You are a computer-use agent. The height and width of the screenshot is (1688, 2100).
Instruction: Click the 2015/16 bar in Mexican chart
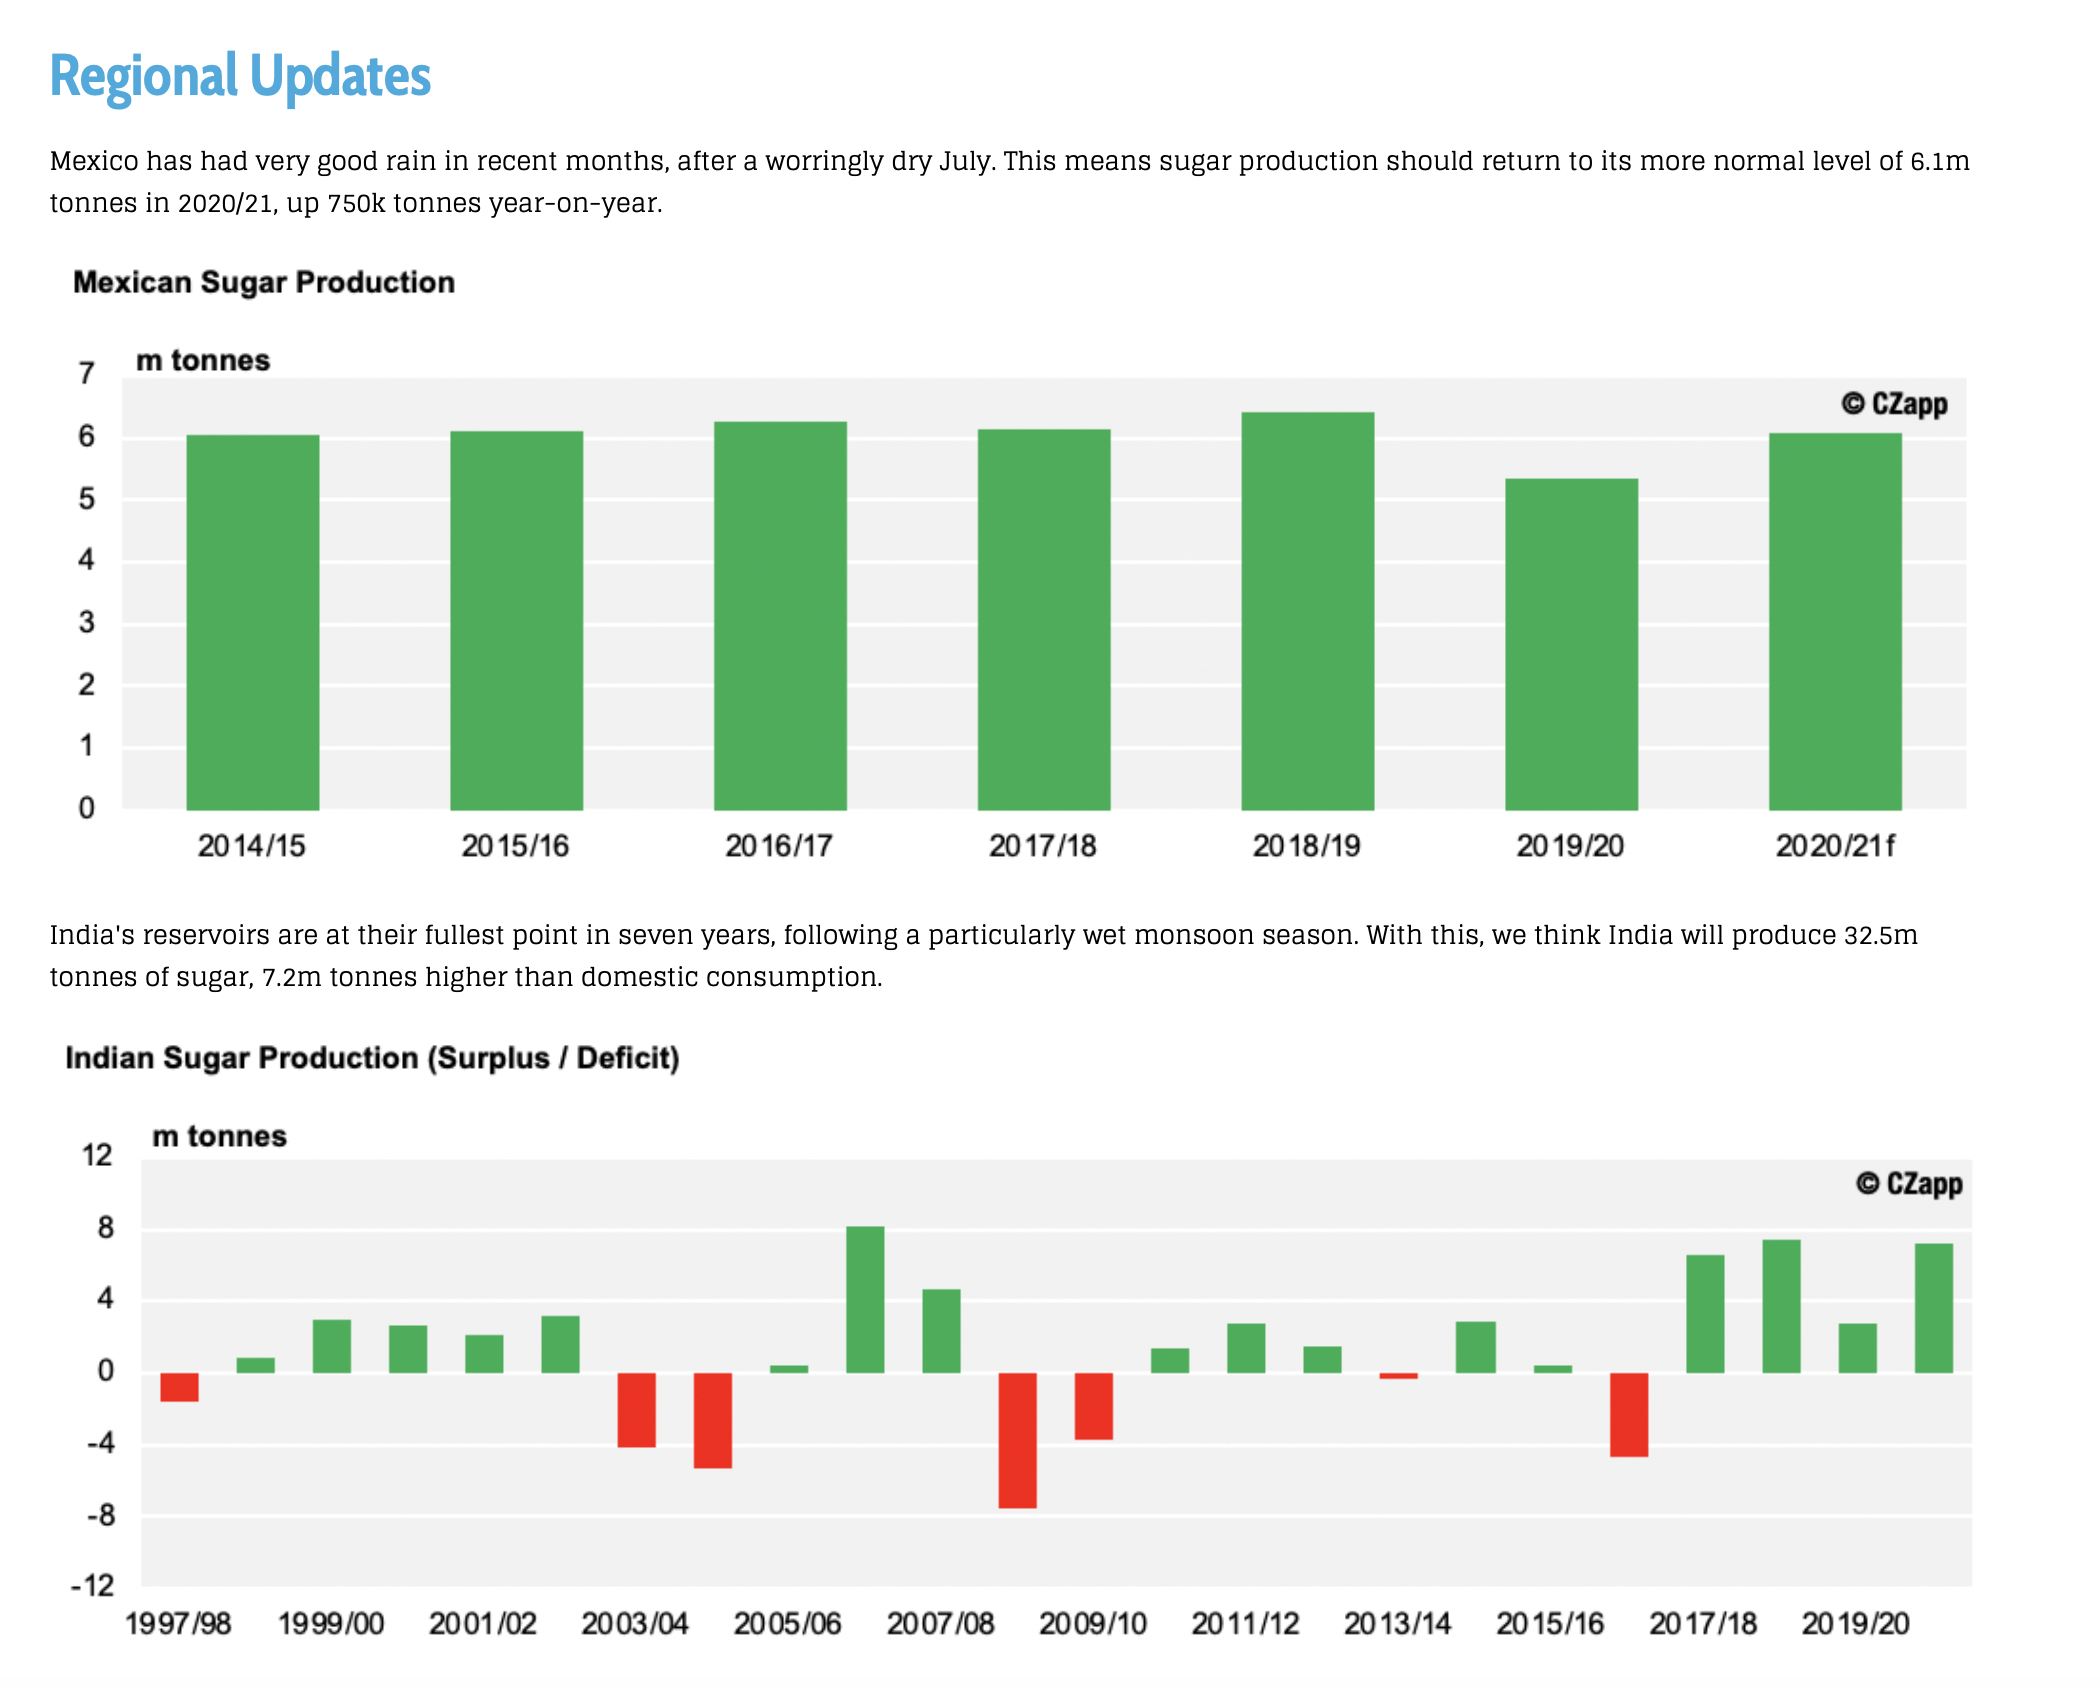[x=516, y=620]
